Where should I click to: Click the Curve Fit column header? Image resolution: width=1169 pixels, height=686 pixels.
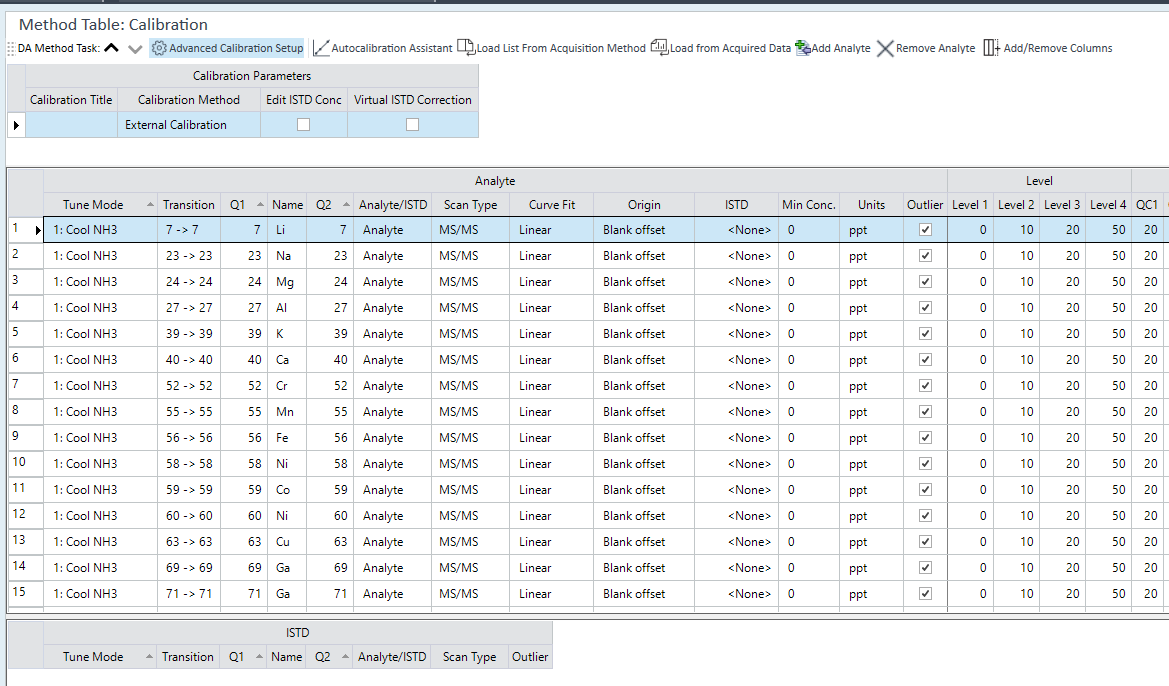point(552,204)
